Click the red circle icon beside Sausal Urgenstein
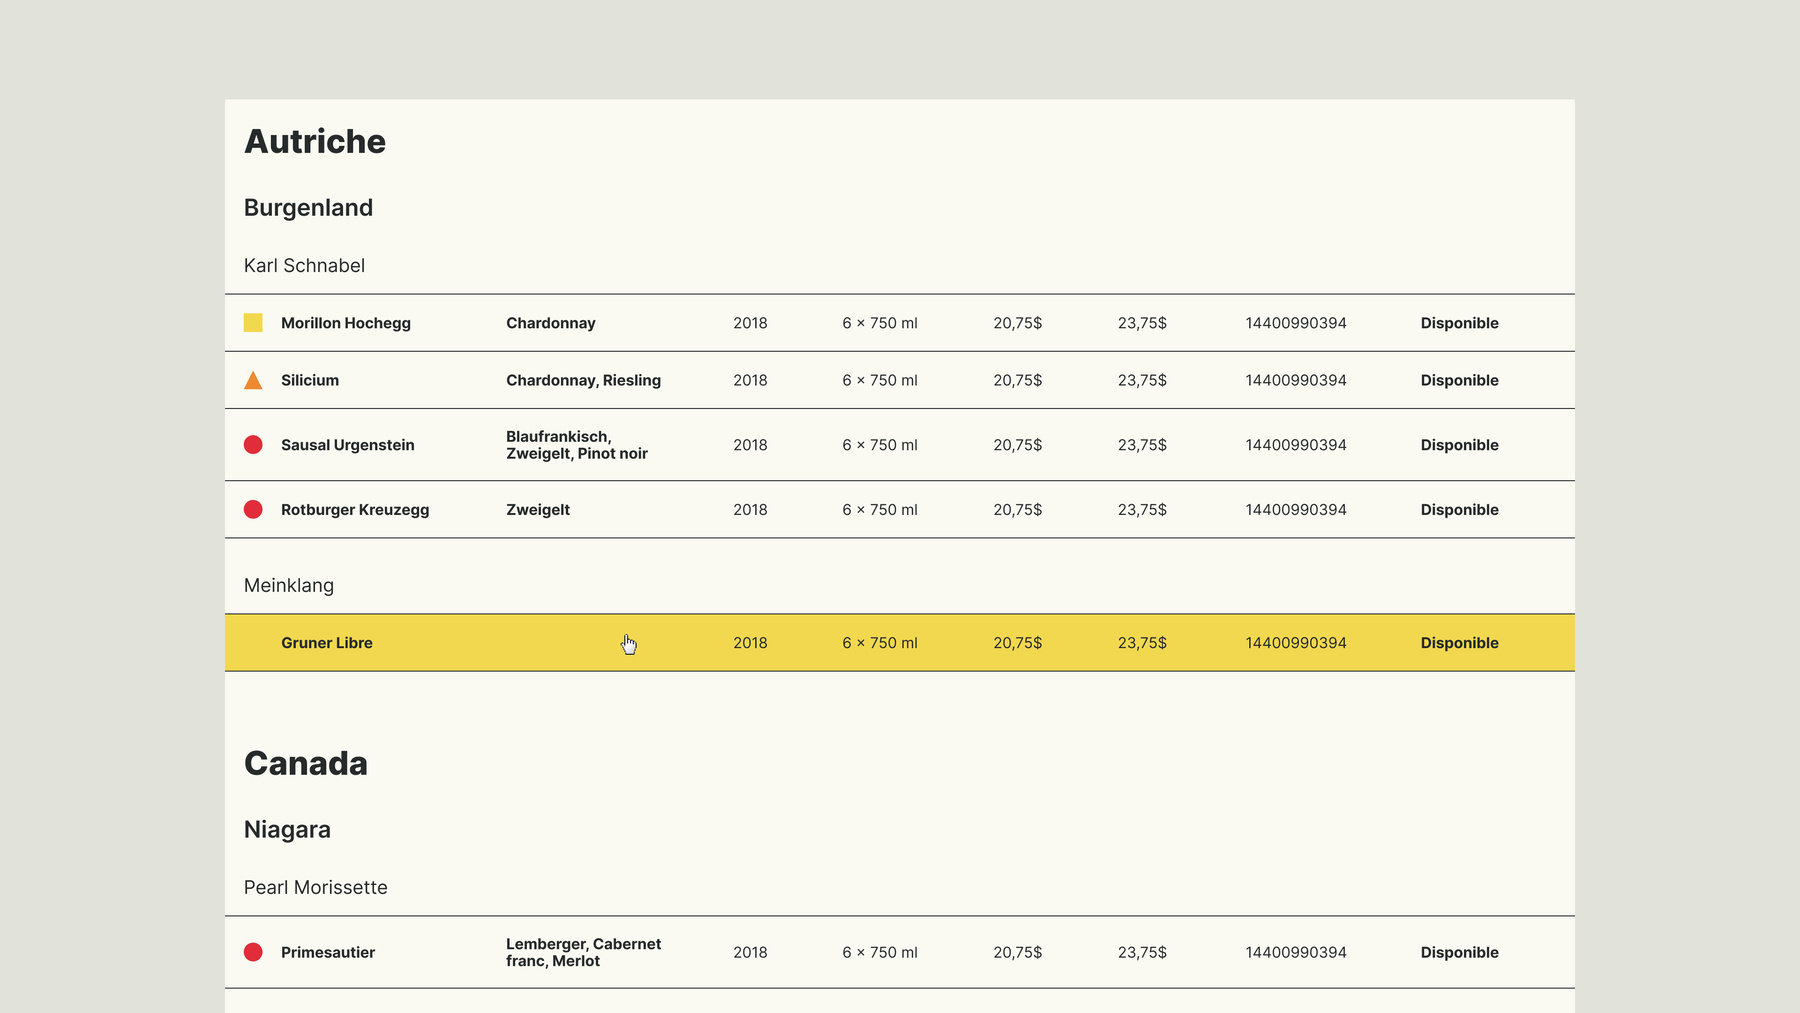This screenshot has width=1800, height=1013. (x=253, y=445)
